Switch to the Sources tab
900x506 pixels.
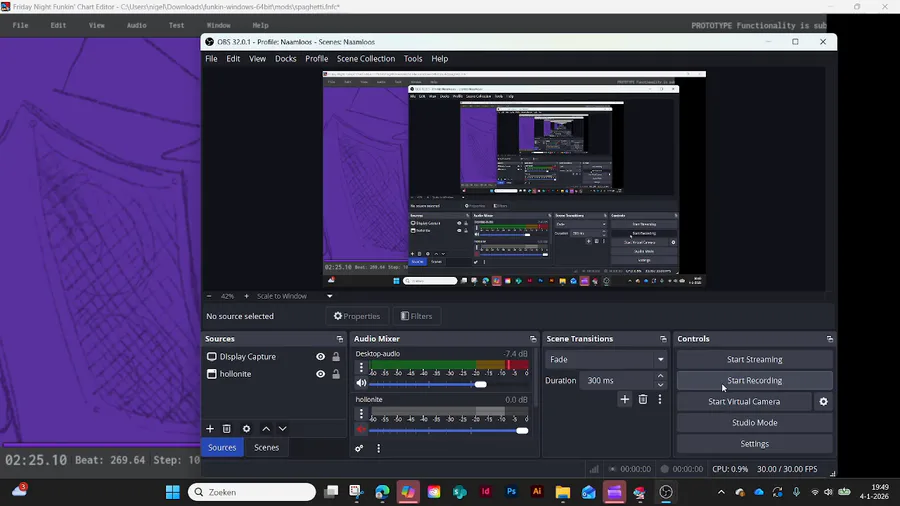click(x=222, y=447)
